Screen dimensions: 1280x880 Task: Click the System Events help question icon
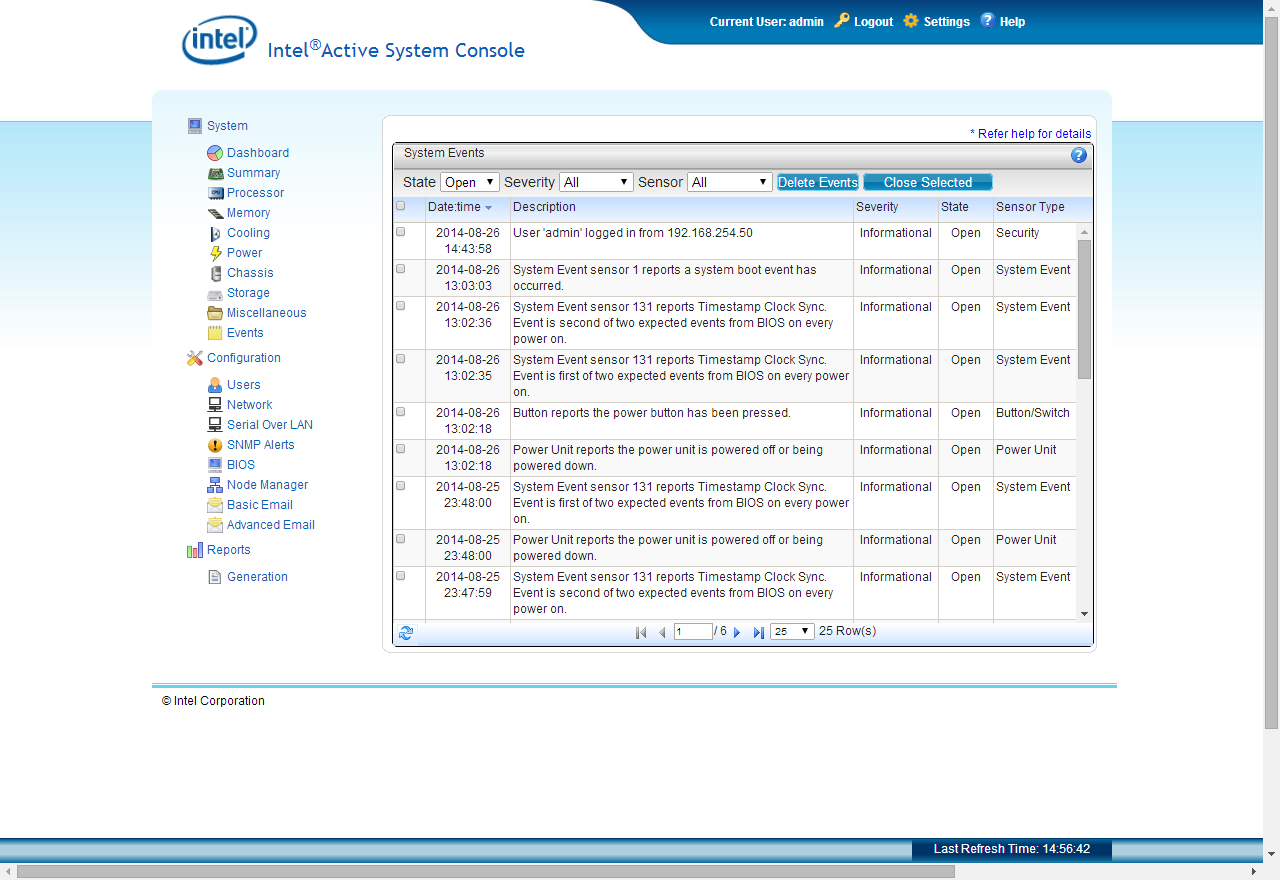click(1079, 155)
